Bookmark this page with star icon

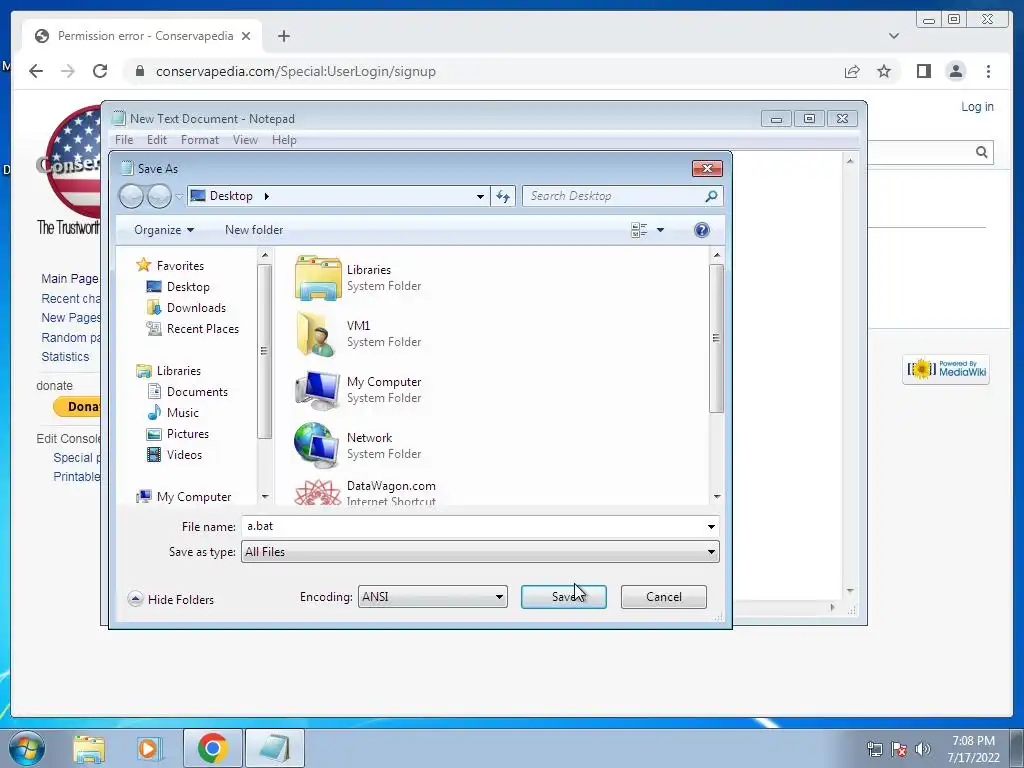coord(884,71)
